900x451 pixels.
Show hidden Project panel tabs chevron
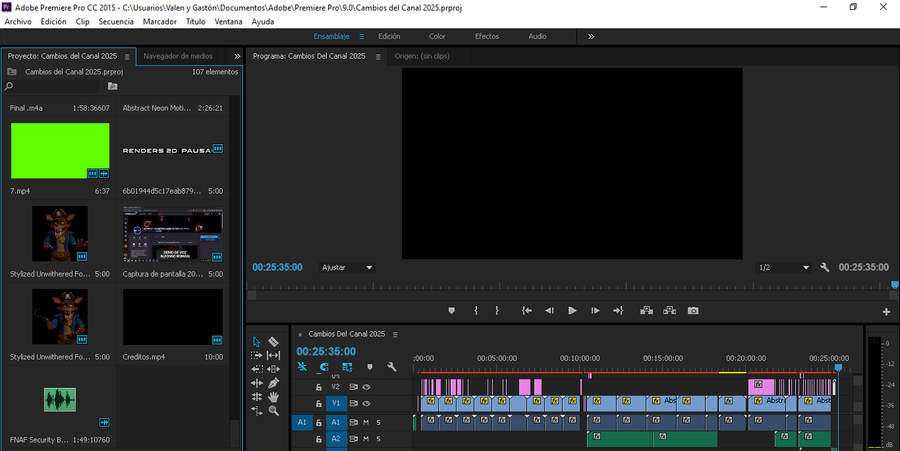(x=236, y=56)
